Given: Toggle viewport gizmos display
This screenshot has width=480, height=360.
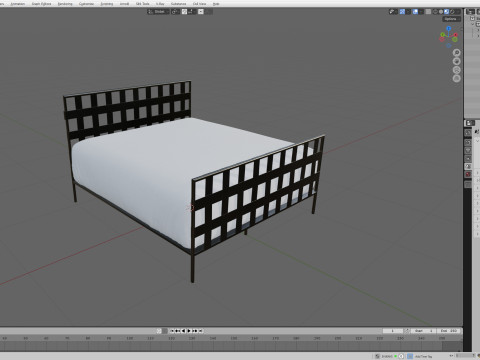Looking at the screenshot, I should coord(402,12).
